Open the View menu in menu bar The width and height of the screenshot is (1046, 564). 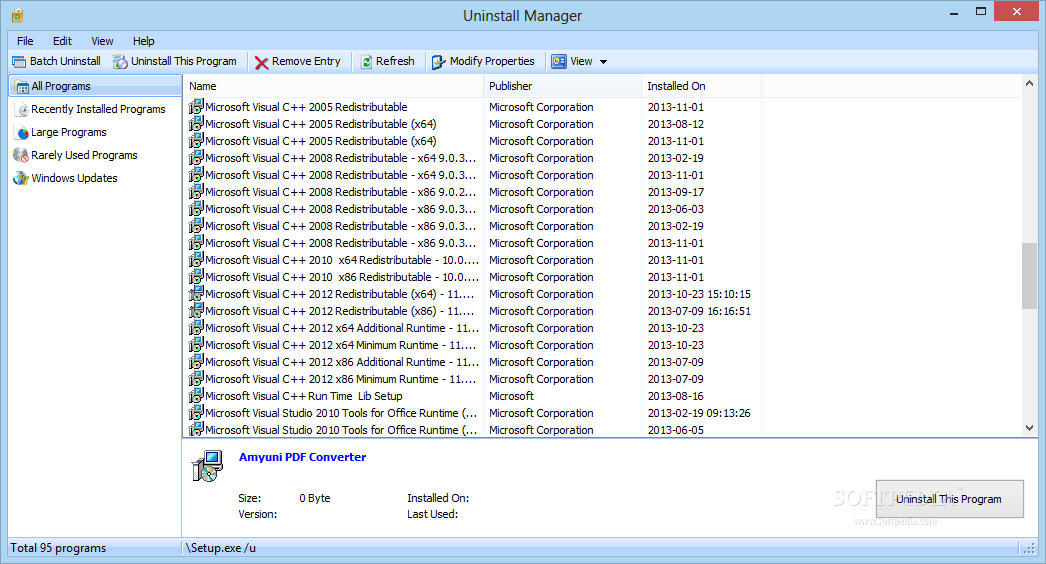pyautogui.click(x=102, y=41)
